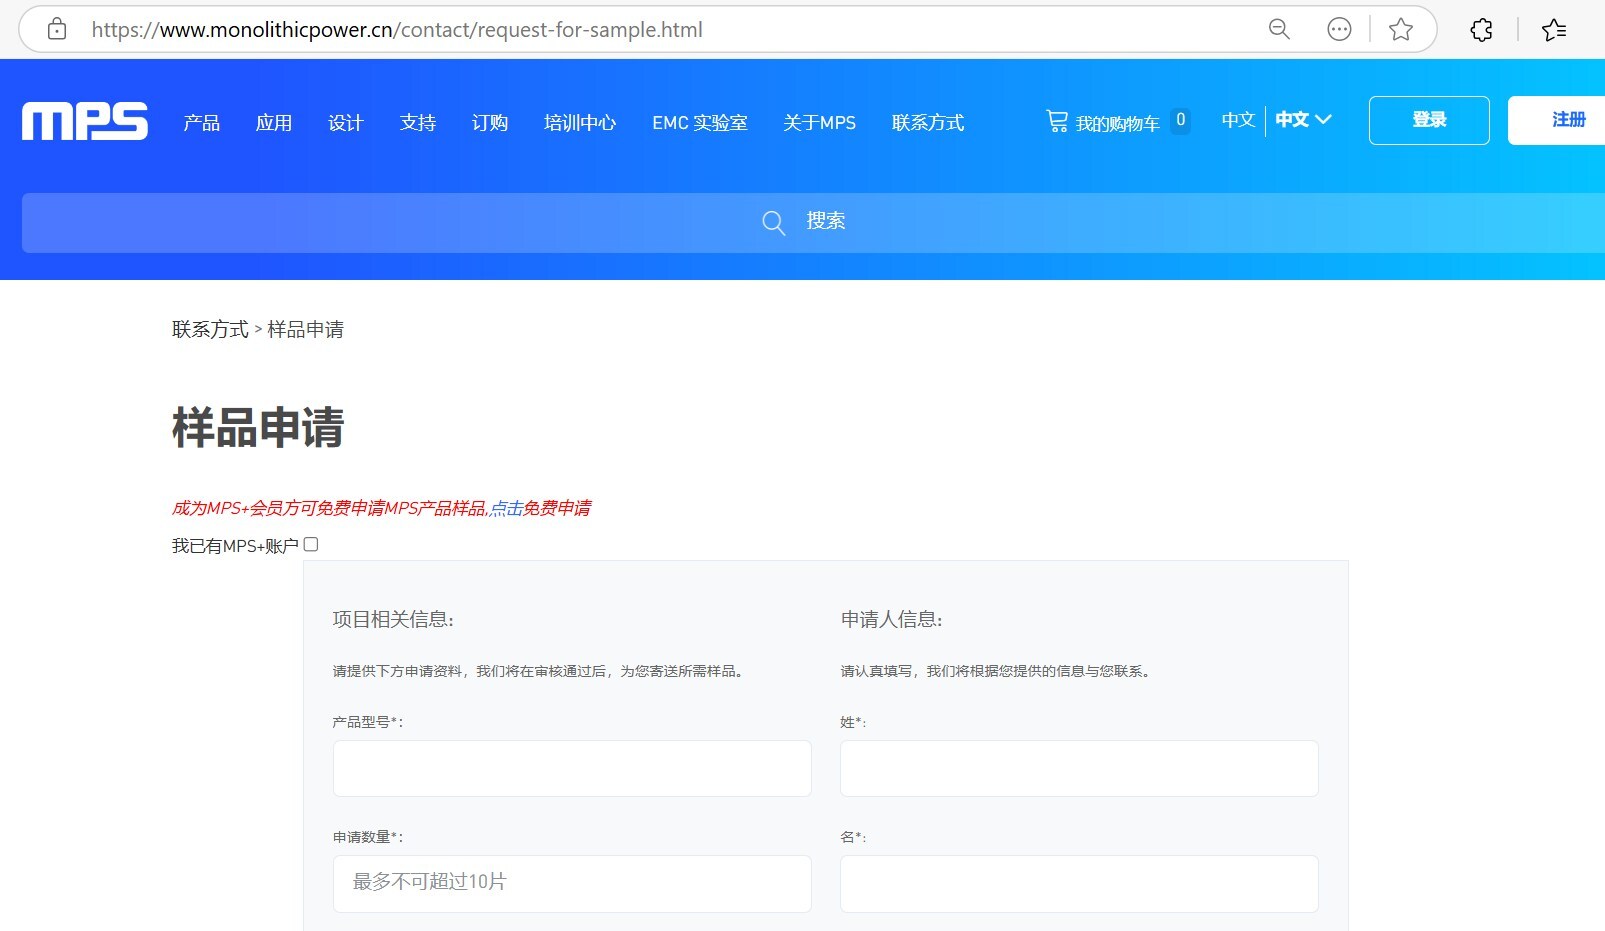Click the MPS logo
The width and height of the screenshot is (1605, 931).
tap(84, 121)
